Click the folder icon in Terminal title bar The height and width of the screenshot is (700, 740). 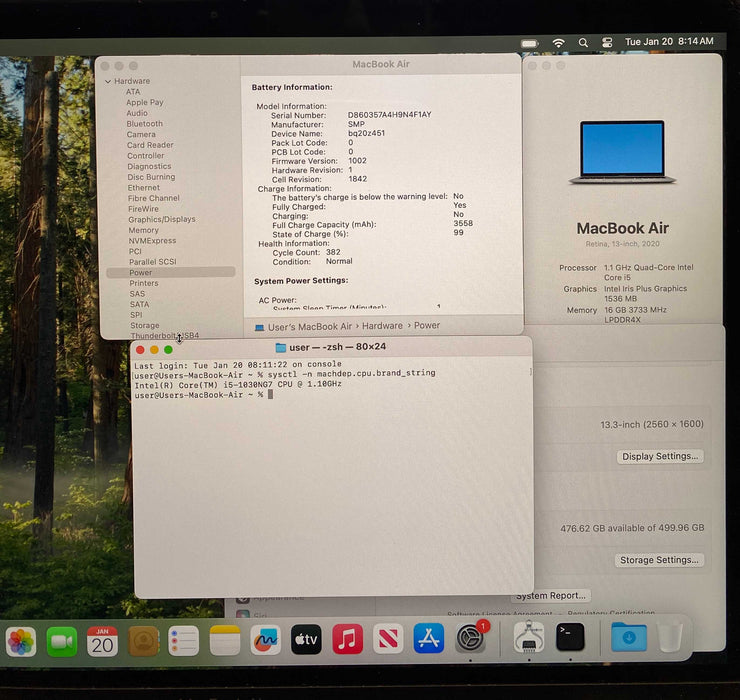pos(280,347)
